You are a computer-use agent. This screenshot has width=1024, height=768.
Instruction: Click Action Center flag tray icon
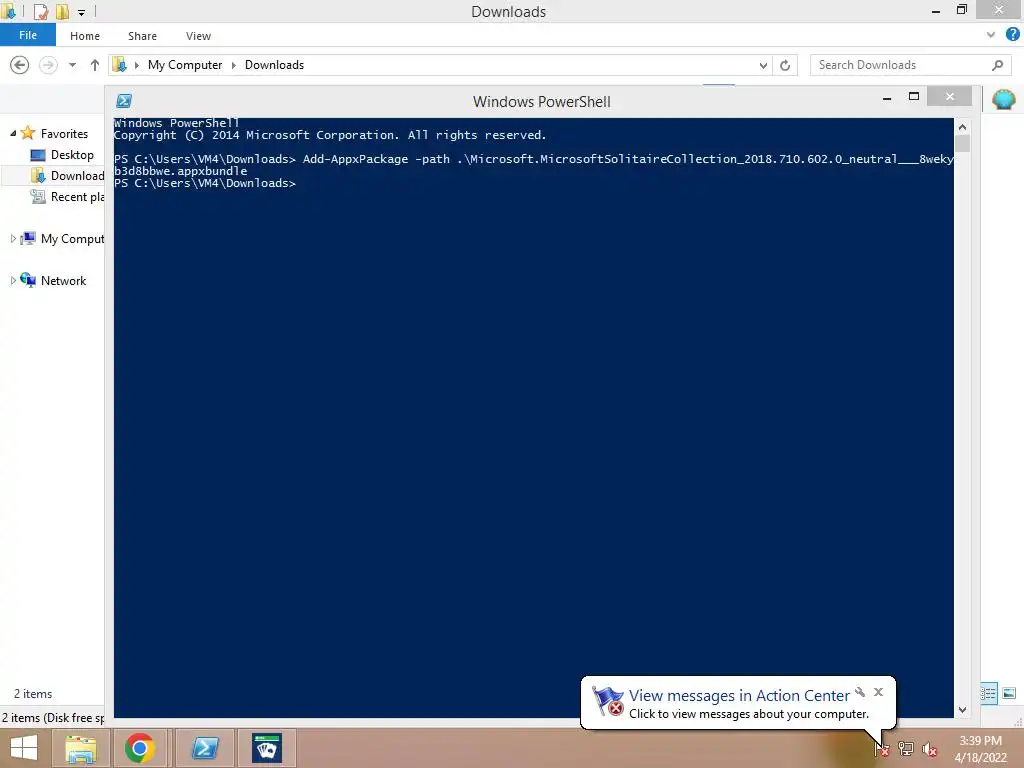[882, 749]
